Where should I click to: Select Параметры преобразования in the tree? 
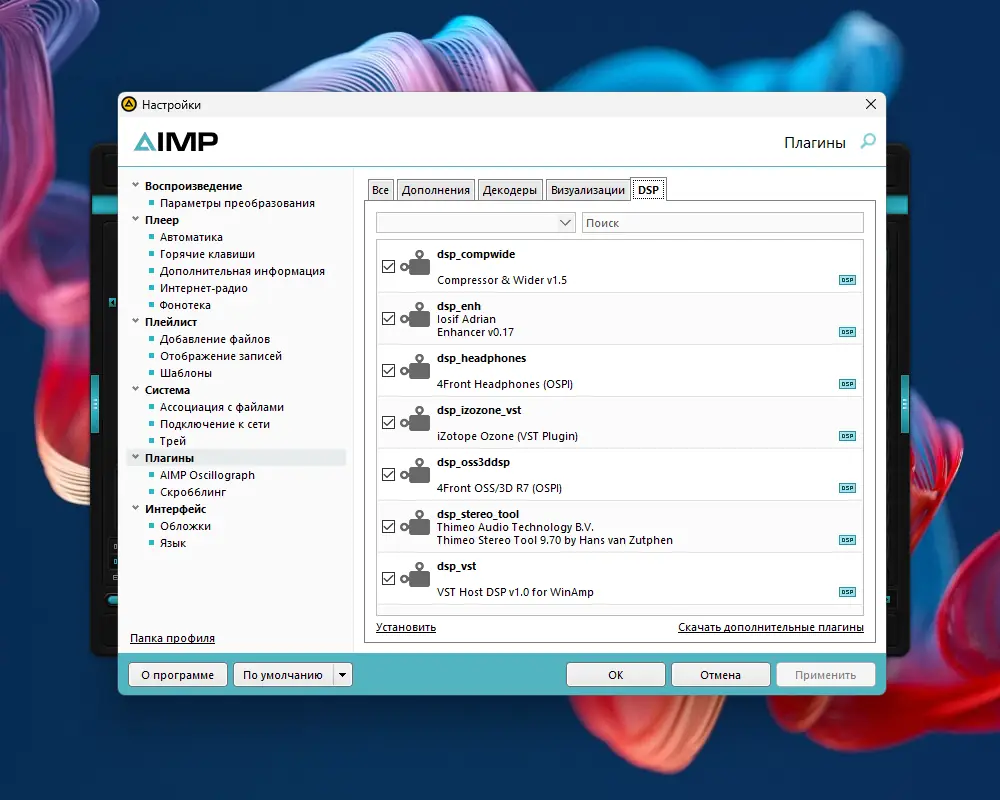pos(237,203)
